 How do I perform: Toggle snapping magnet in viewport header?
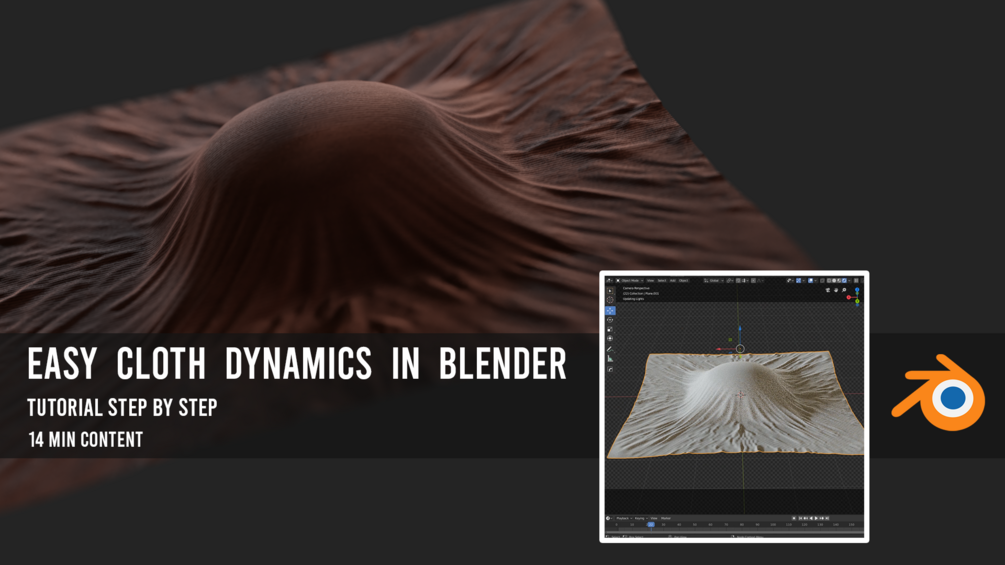pos(738,281)
